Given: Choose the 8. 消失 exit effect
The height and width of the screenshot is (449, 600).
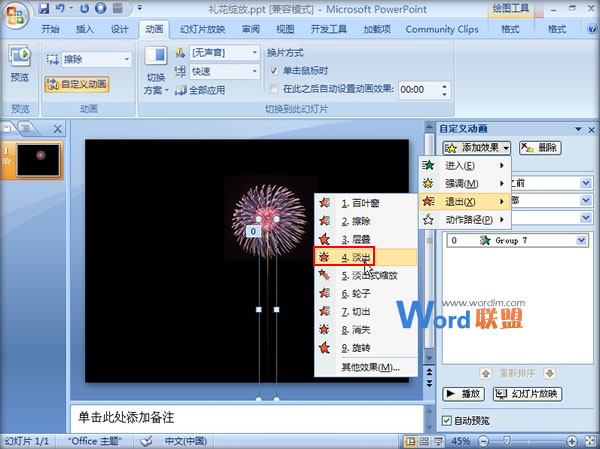Looking at the screenshot, I should click(365, 330).
